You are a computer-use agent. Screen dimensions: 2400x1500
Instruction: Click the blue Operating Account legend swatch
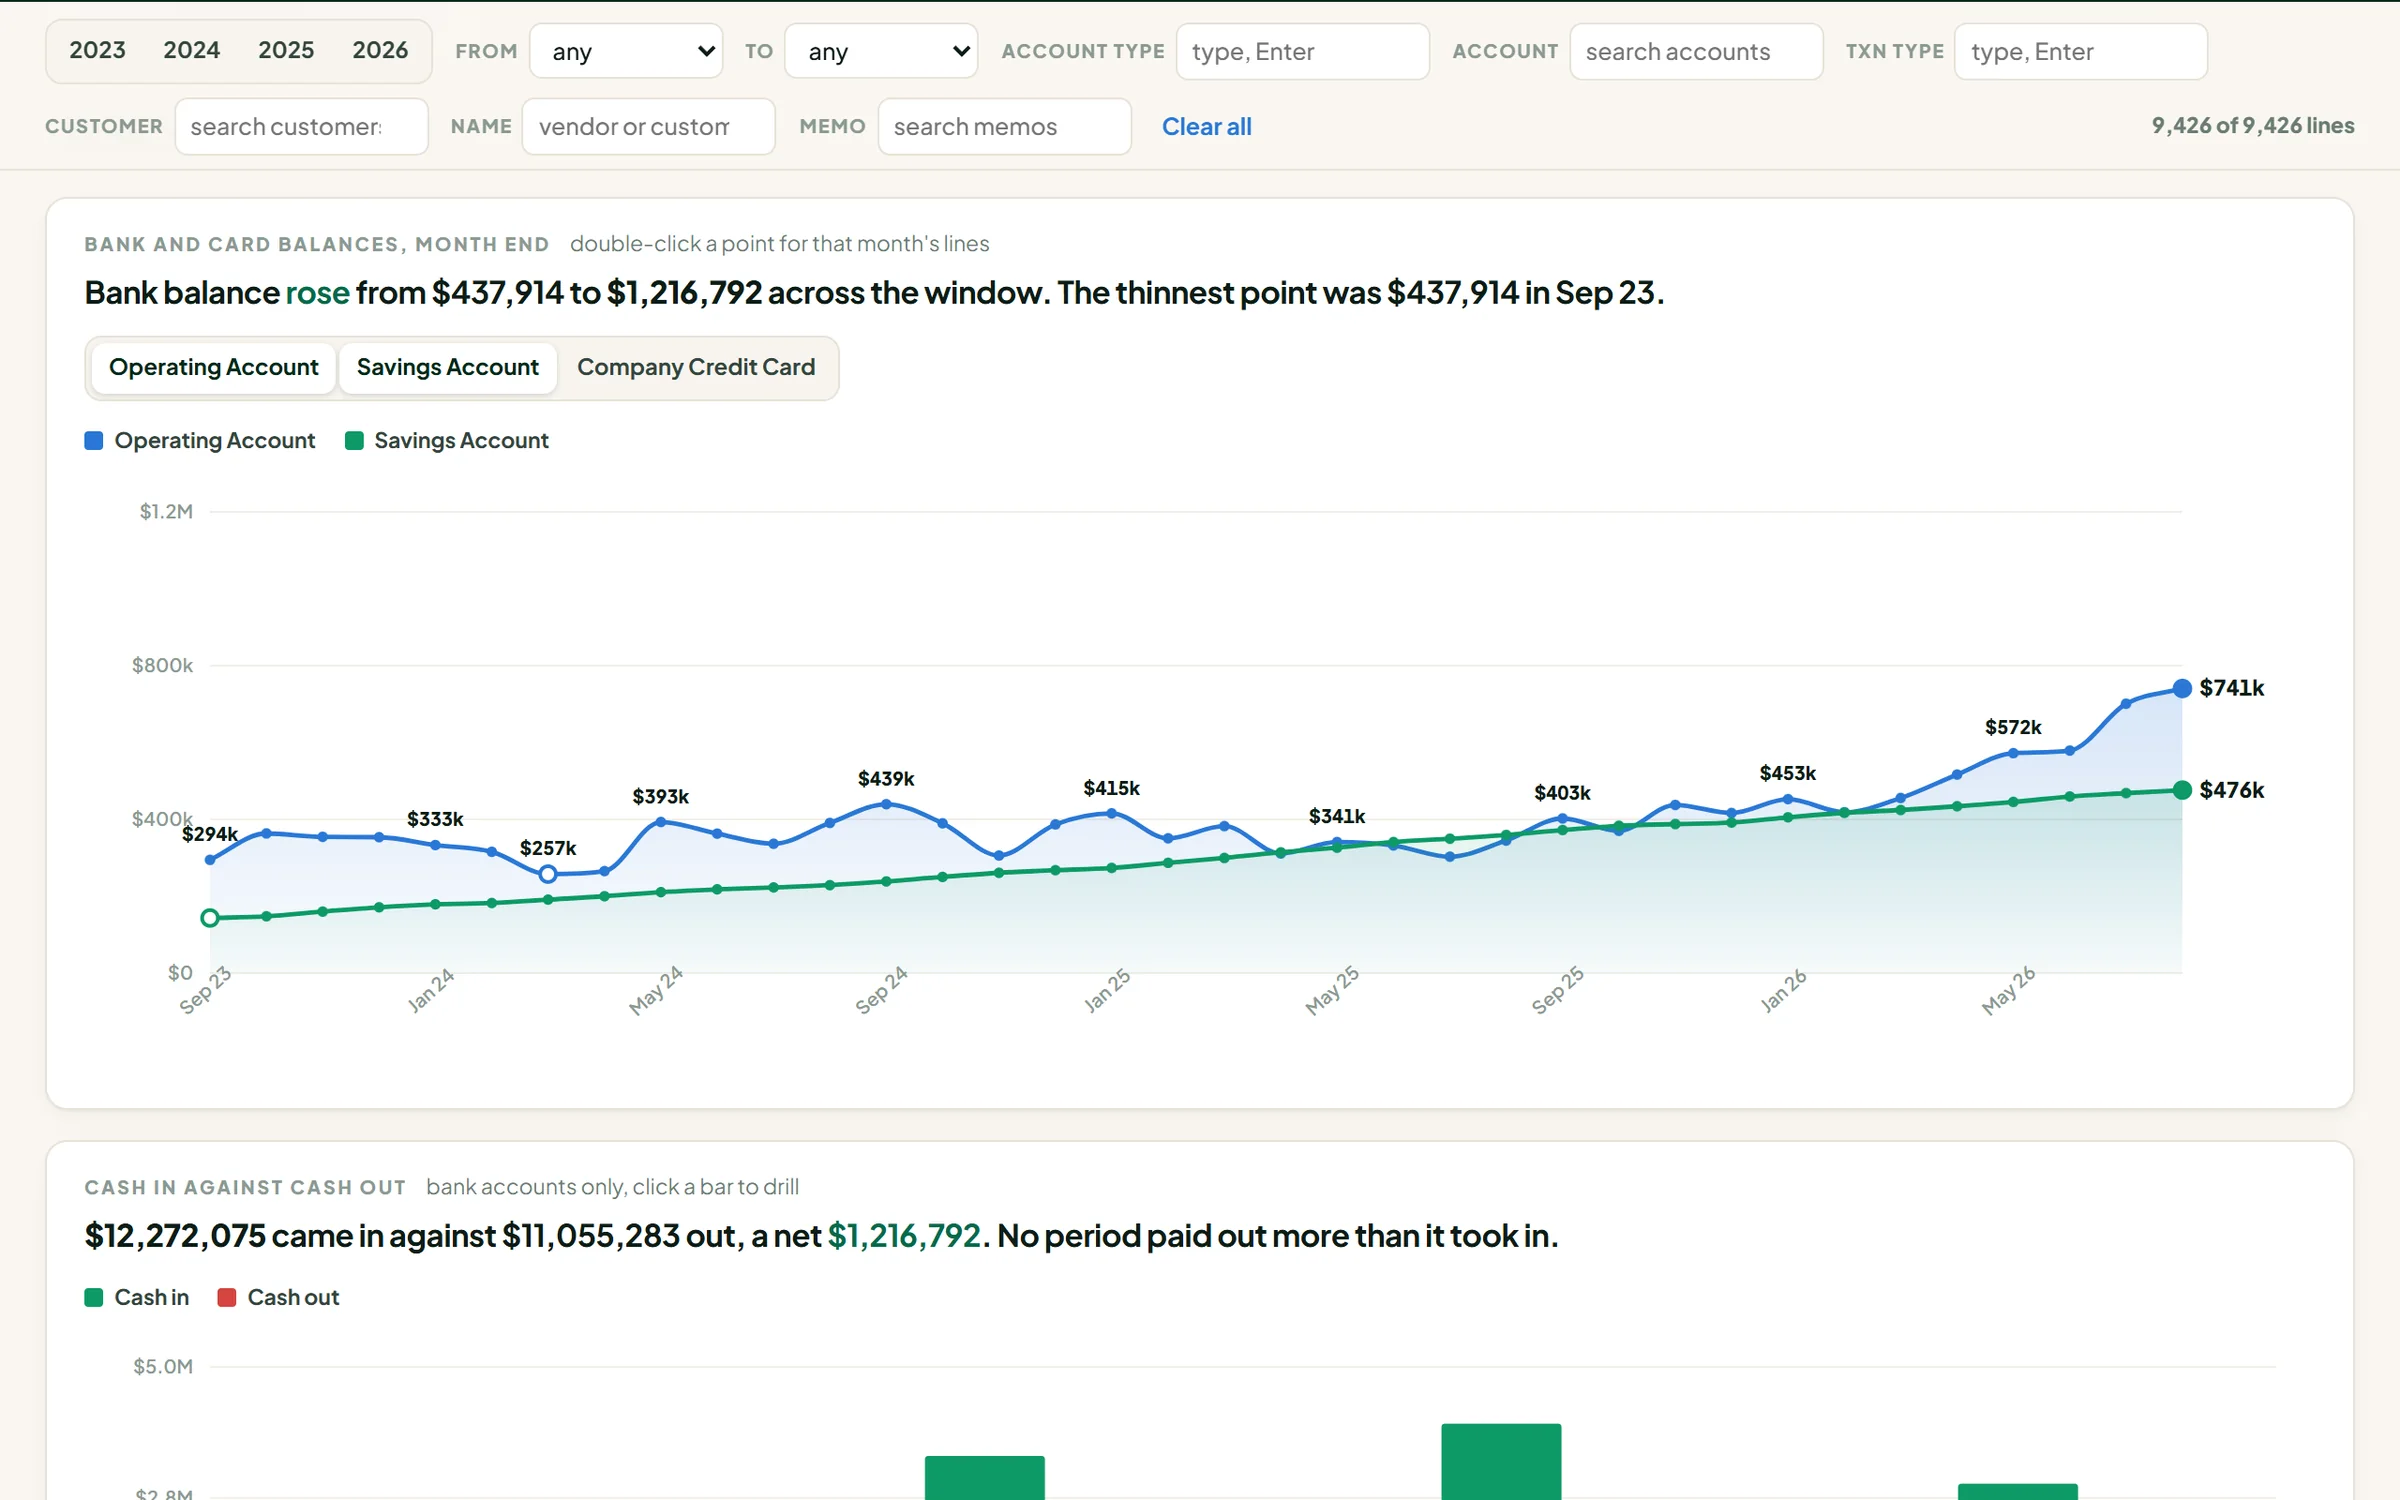[94, 440]
